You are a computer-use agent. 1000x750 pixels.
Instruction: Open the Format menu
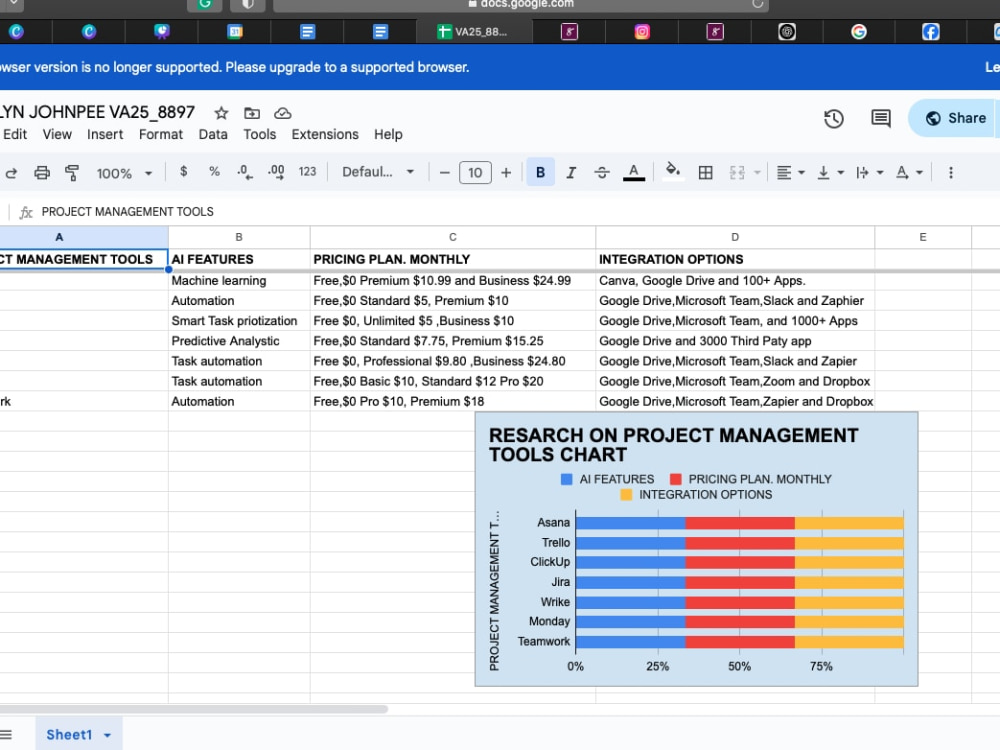pyautogui.click(x=161, y=135)
